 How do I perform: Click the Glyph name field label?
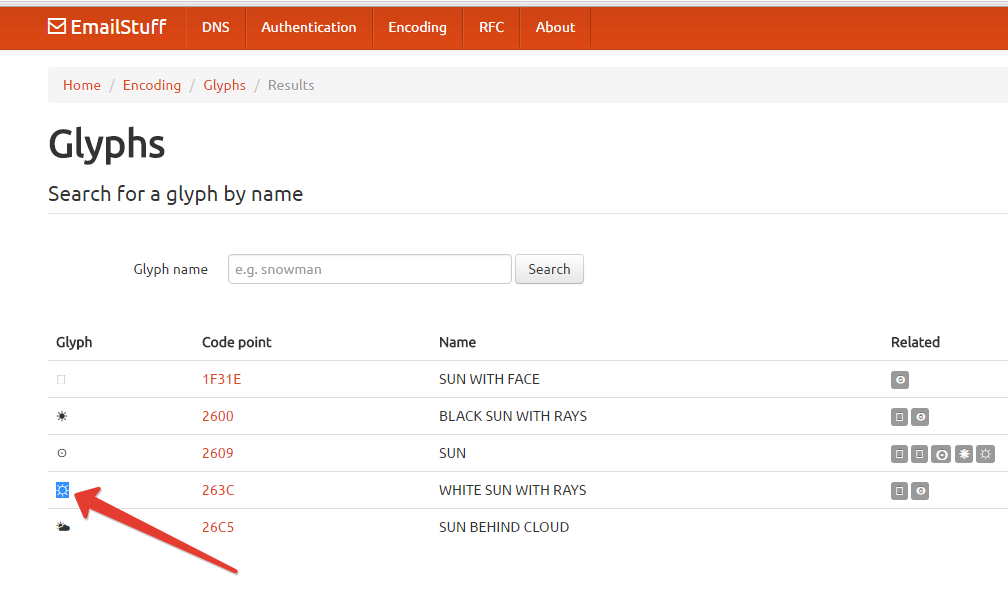[170, 269]
